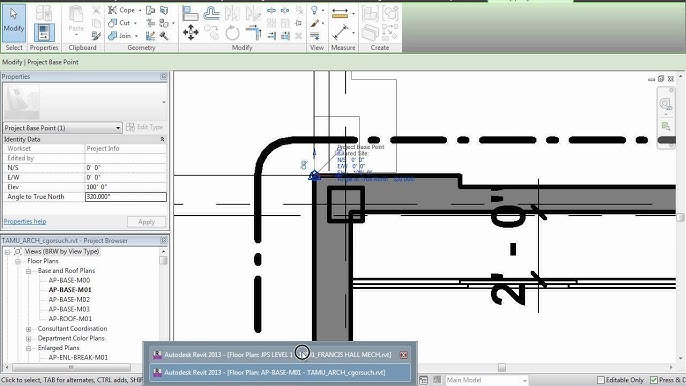Collapse the Base and Roof Plans node
Image resolution: width=686 pixels, height=386 pixels.
coord(28,271)
